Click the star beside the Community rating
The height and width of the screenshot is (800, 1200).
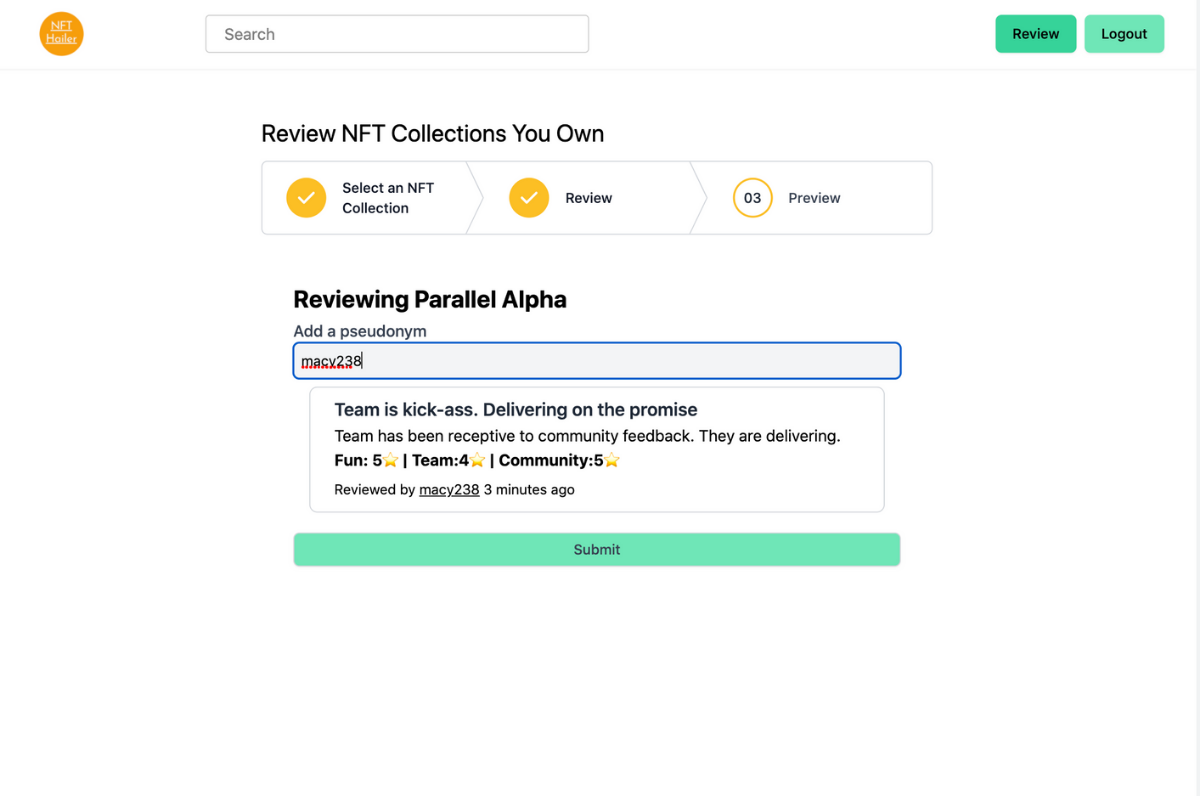(612, 461)
